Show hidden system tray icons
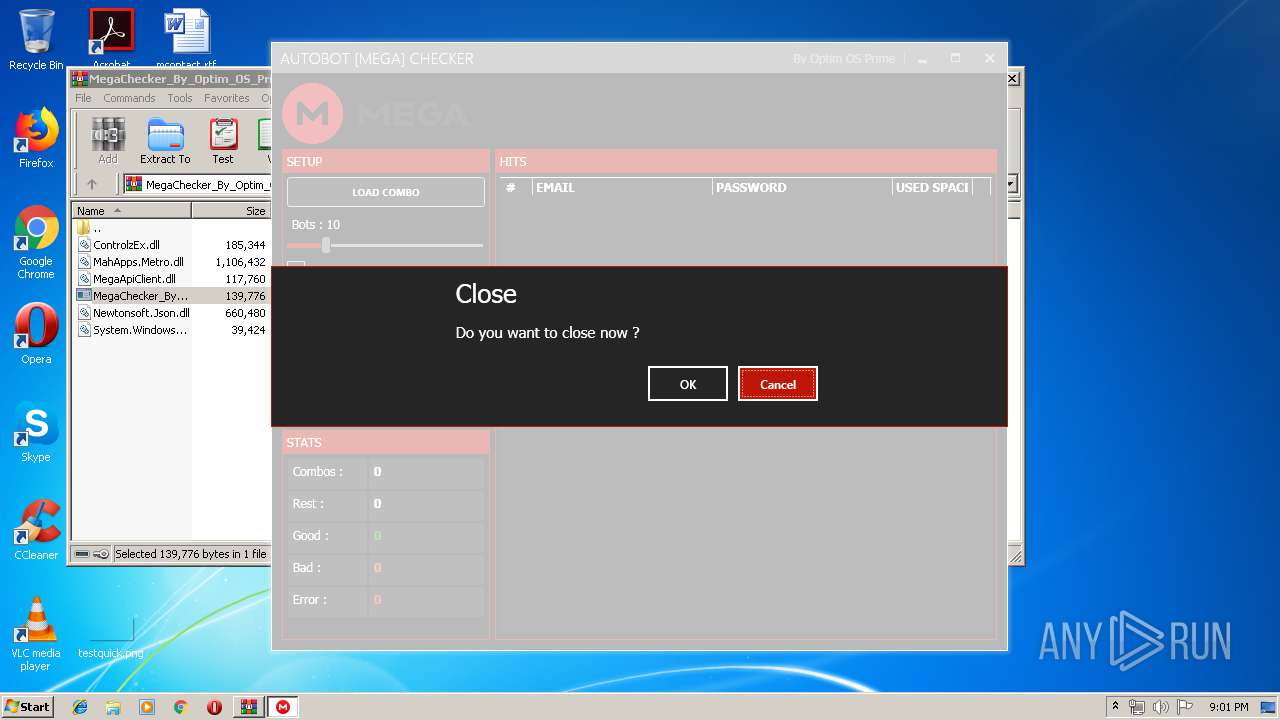 click(1115, 707)
